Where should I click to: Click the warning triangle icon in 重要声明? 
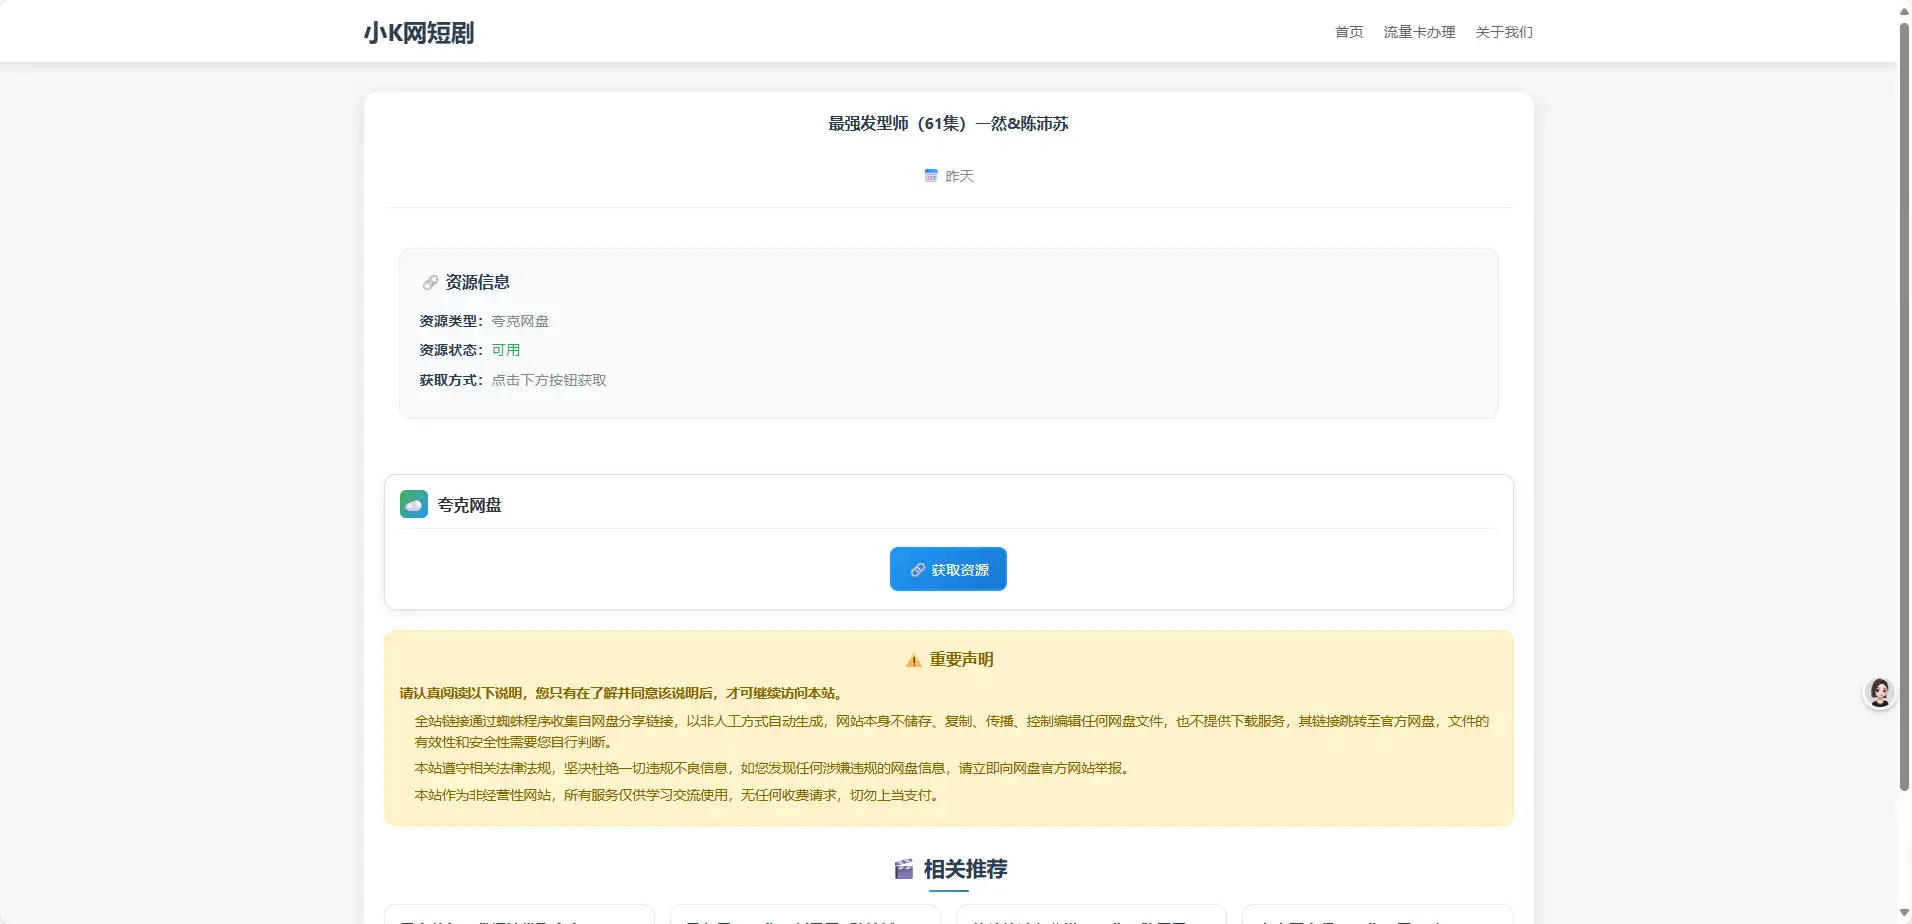coord(913,659)
